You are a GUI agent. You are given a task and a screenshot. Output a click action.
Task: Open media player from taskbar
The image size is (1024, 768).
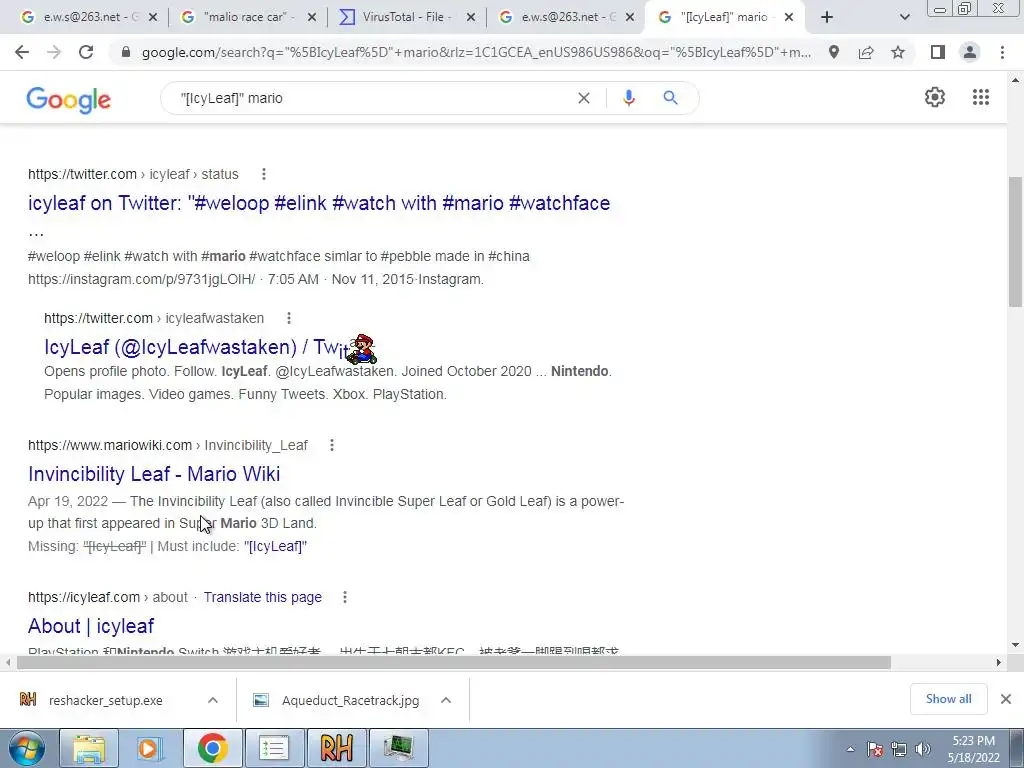(x=150, y=748)
